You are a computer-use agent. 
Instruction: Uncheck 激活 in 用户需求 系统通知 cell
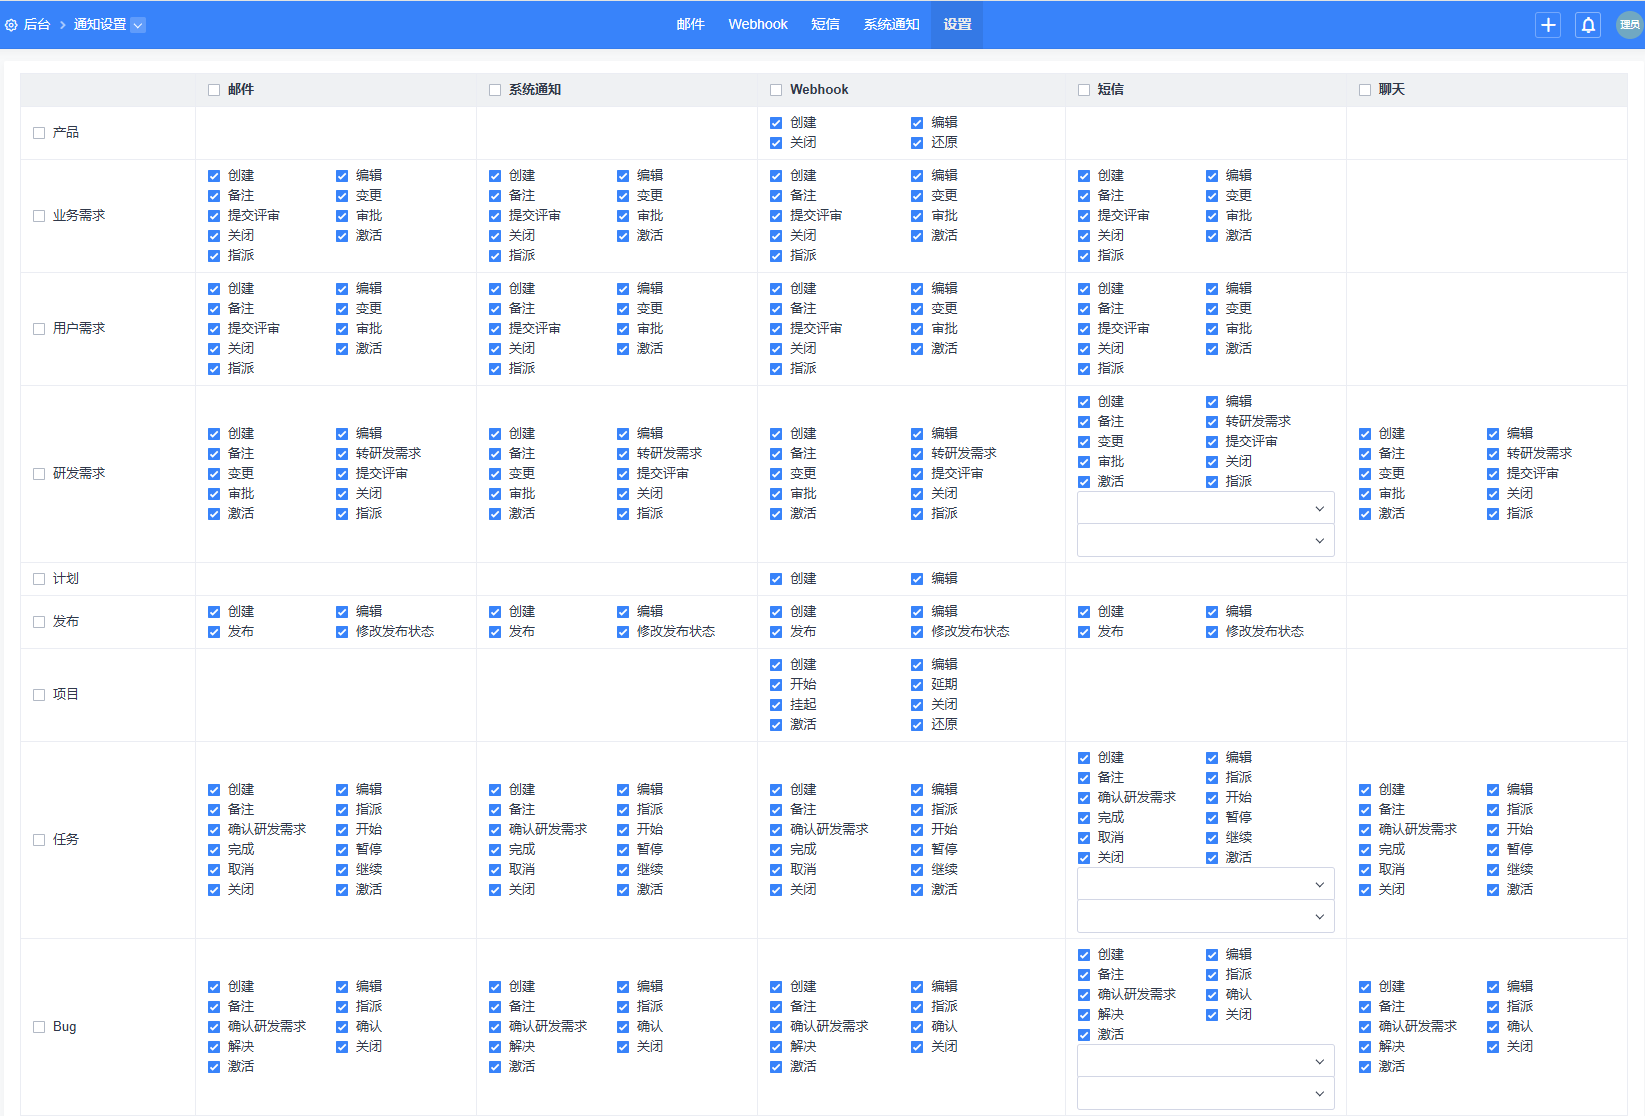coord(623,349)
